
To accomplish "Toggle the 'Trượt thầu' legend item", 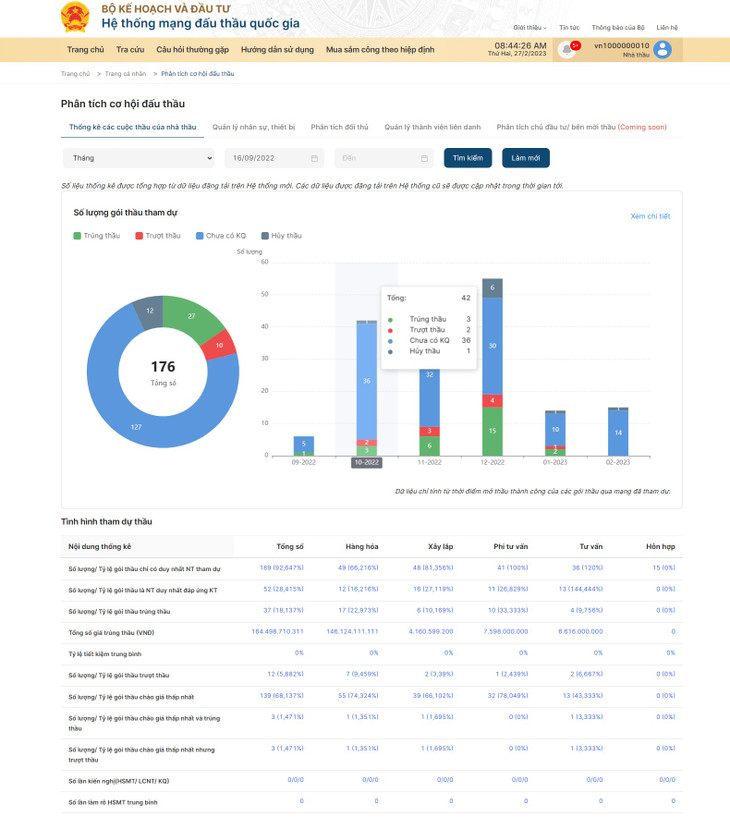I will click(x=158, y=236).
